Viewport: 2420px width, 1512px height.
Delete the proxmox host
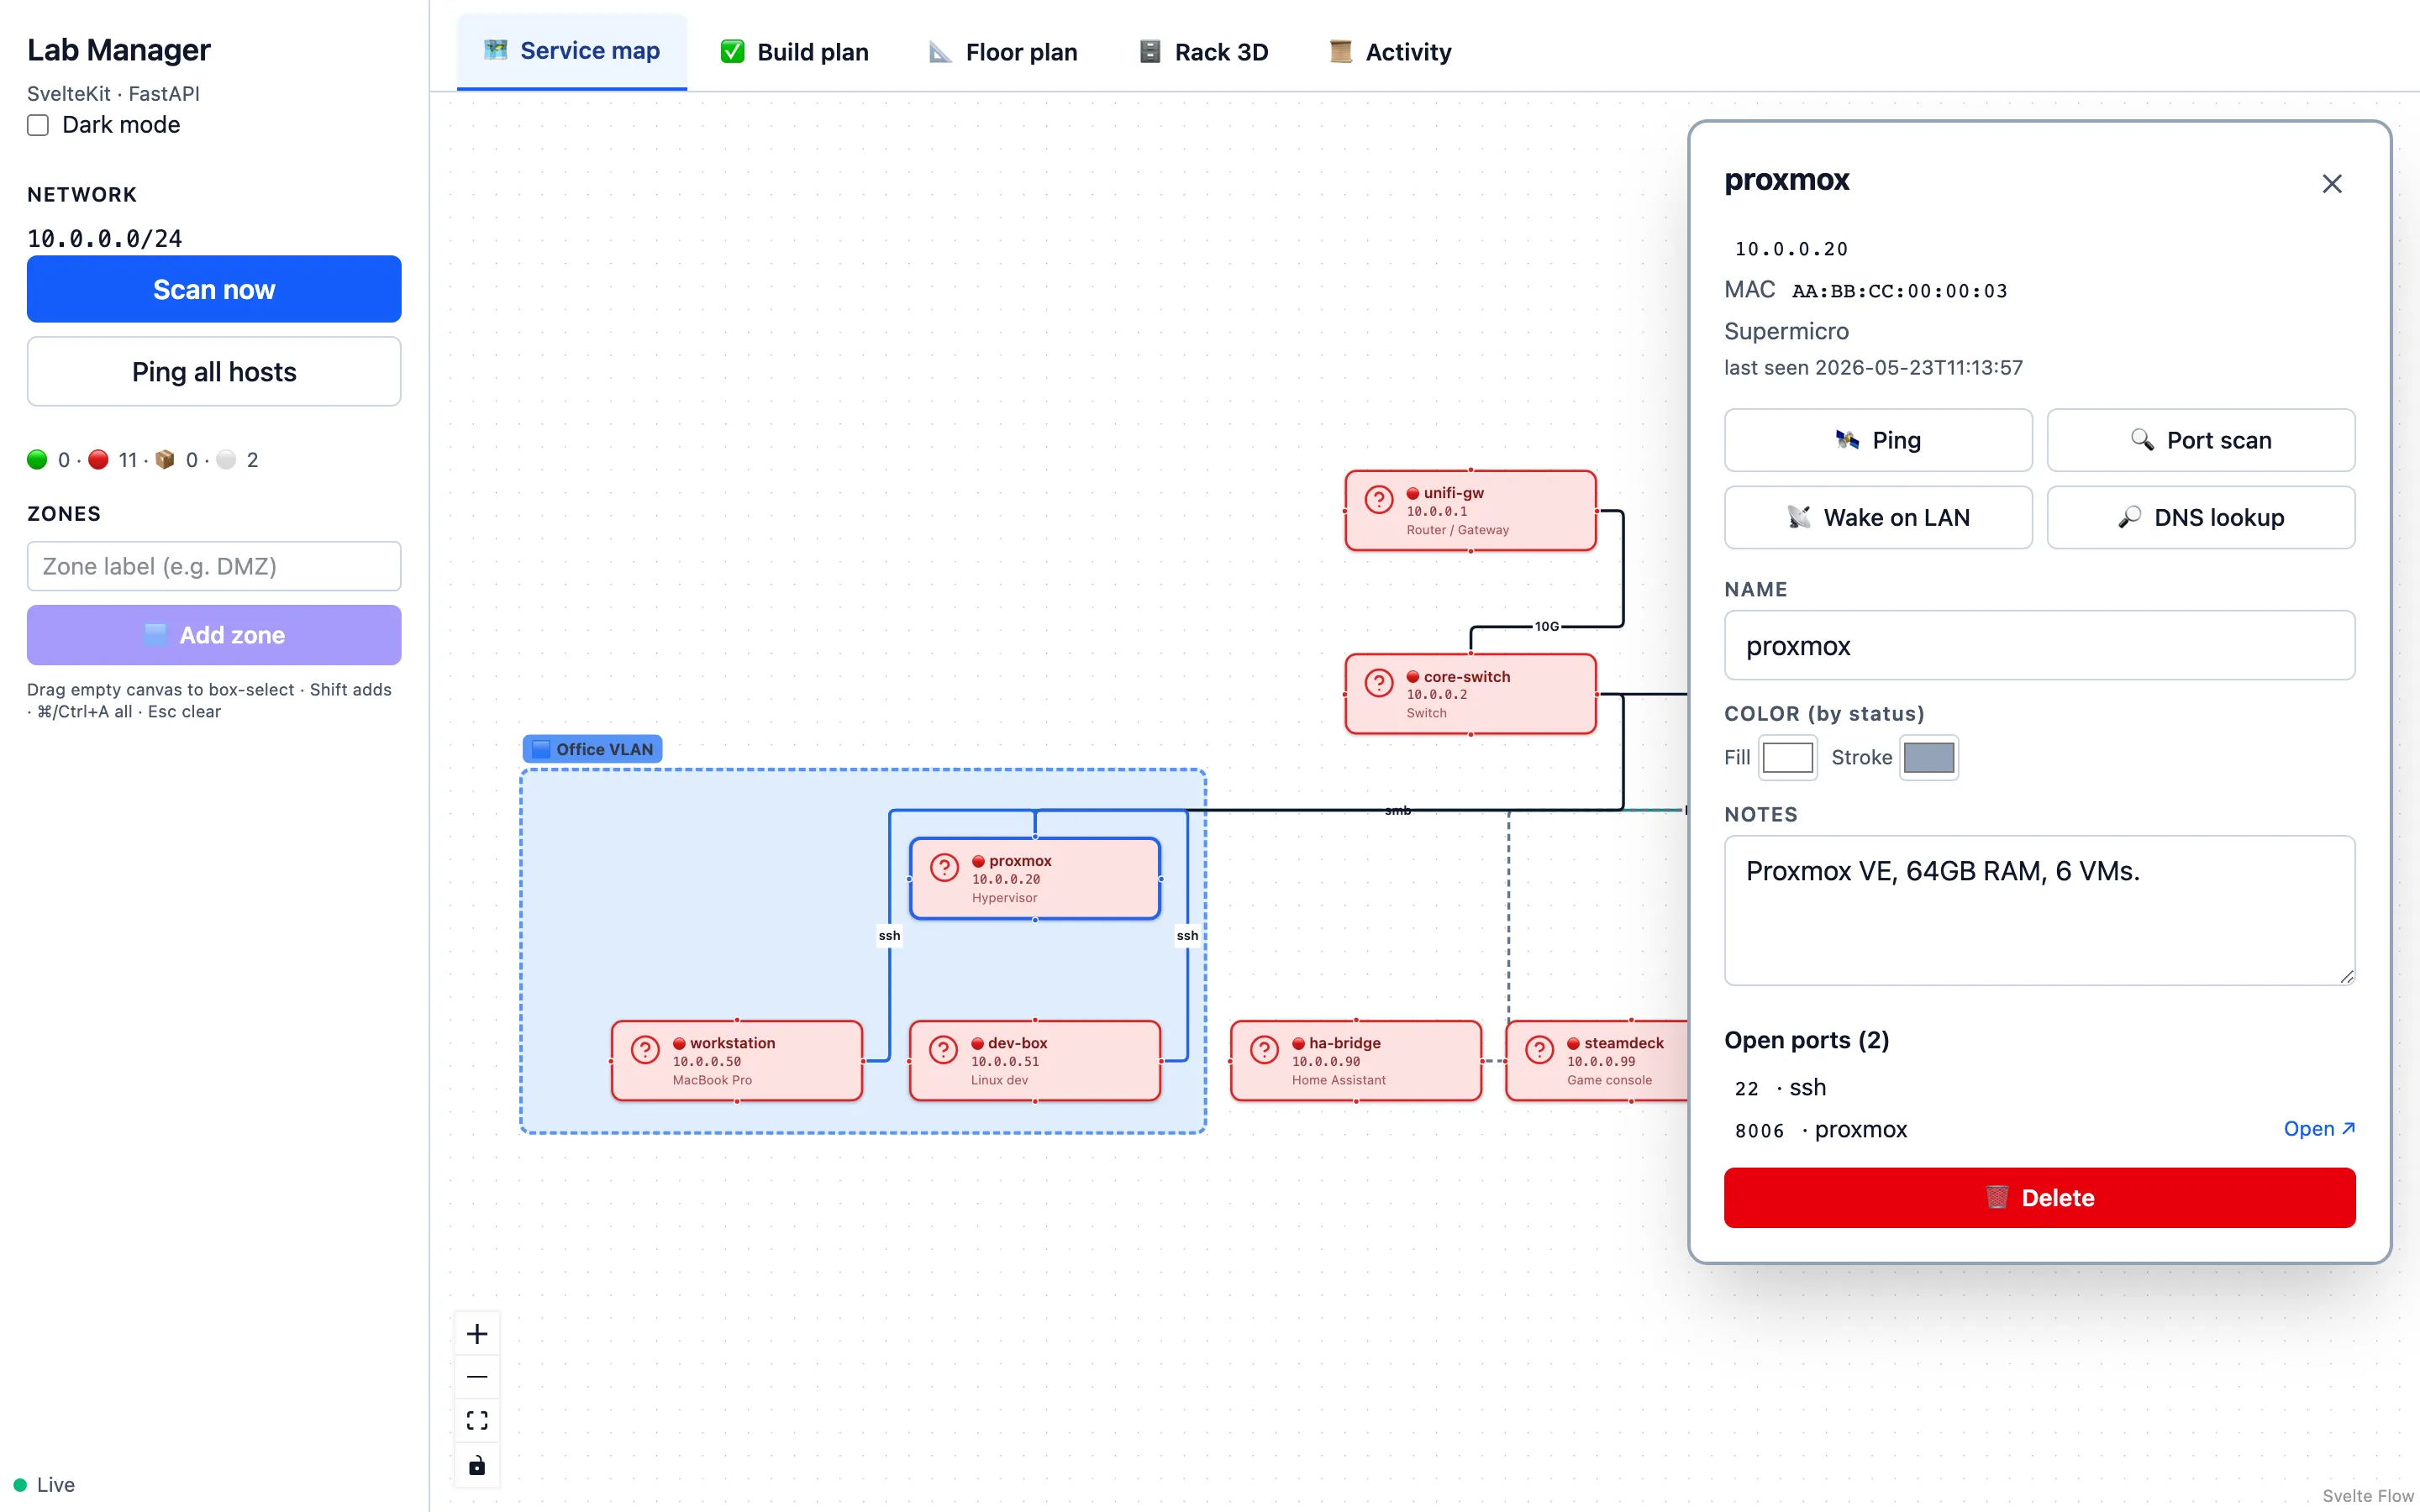pos(2040,1198)
